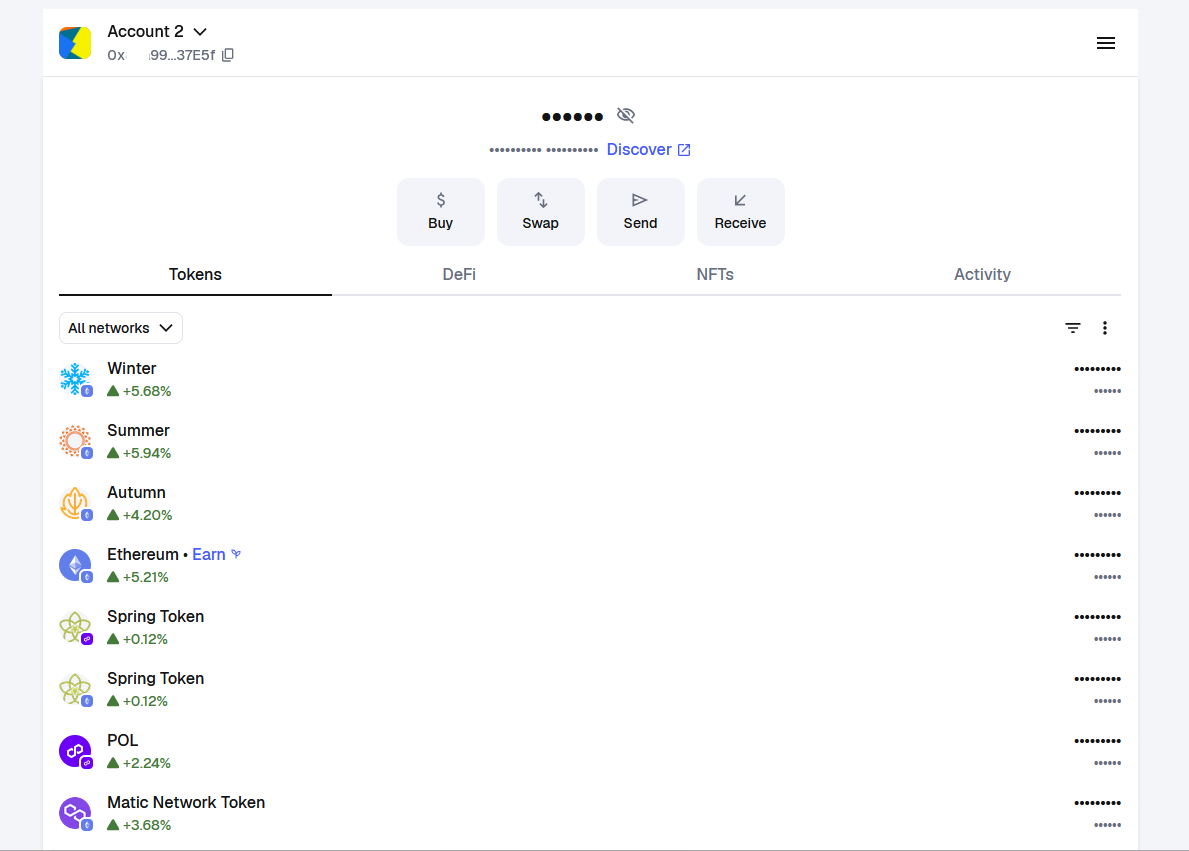The width and height of the screenshot is (1189, 851).
Task: Click the Autumn leaf token icon
Action: point(75,503)
